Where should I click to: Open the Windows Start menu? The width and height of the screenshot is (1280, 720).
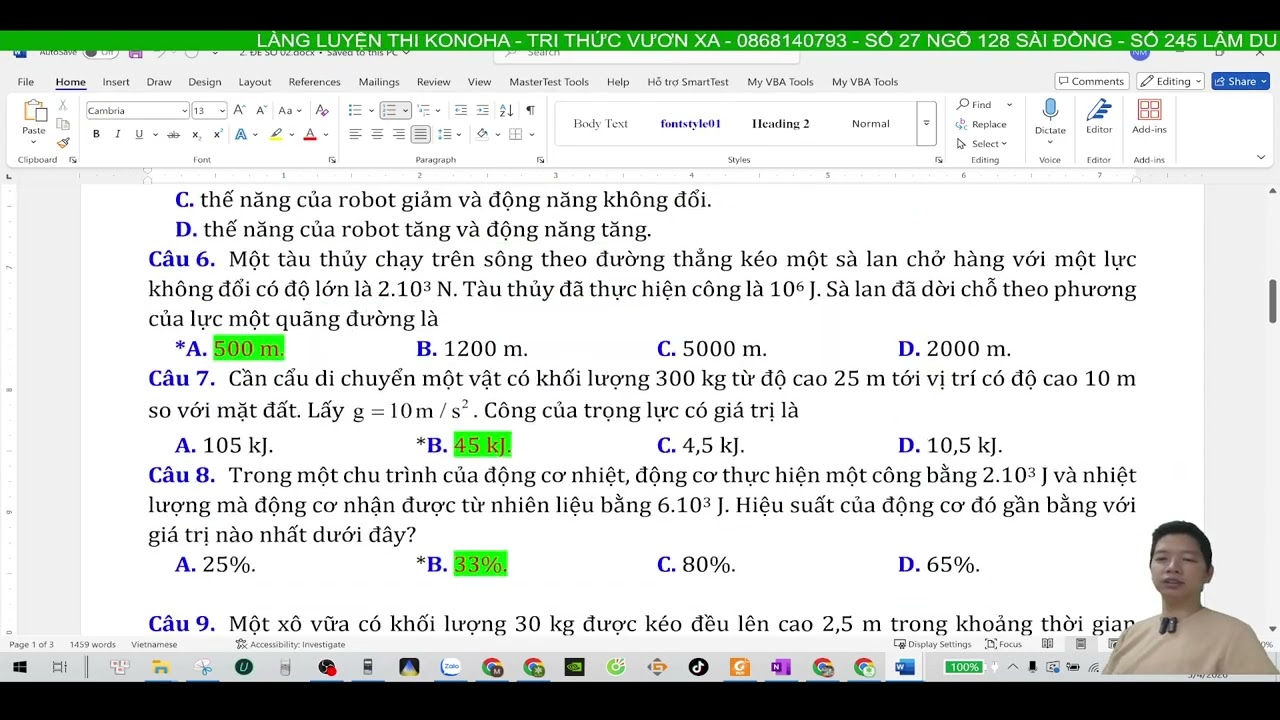click(19, 667)
